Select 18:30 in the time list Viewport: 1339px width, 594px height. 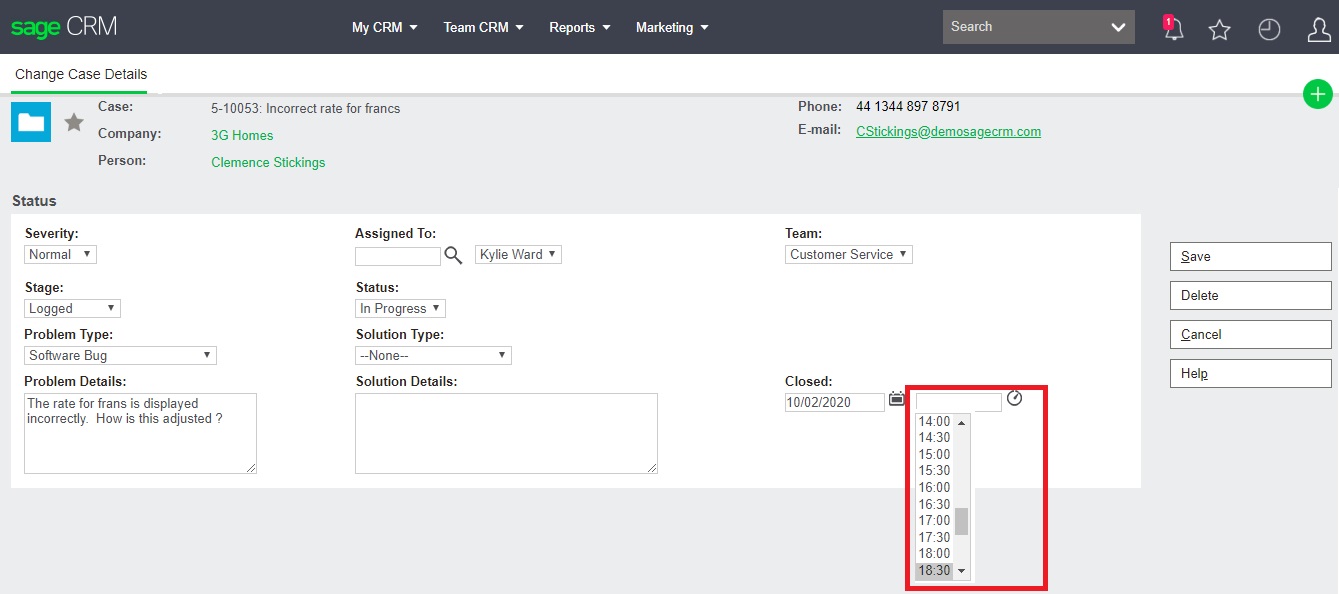click(x=935, y=571)
